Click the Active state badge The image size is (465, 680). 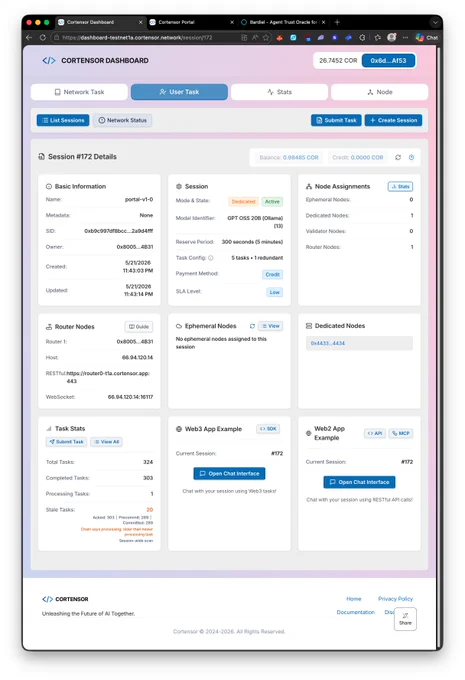coord(272,202)
